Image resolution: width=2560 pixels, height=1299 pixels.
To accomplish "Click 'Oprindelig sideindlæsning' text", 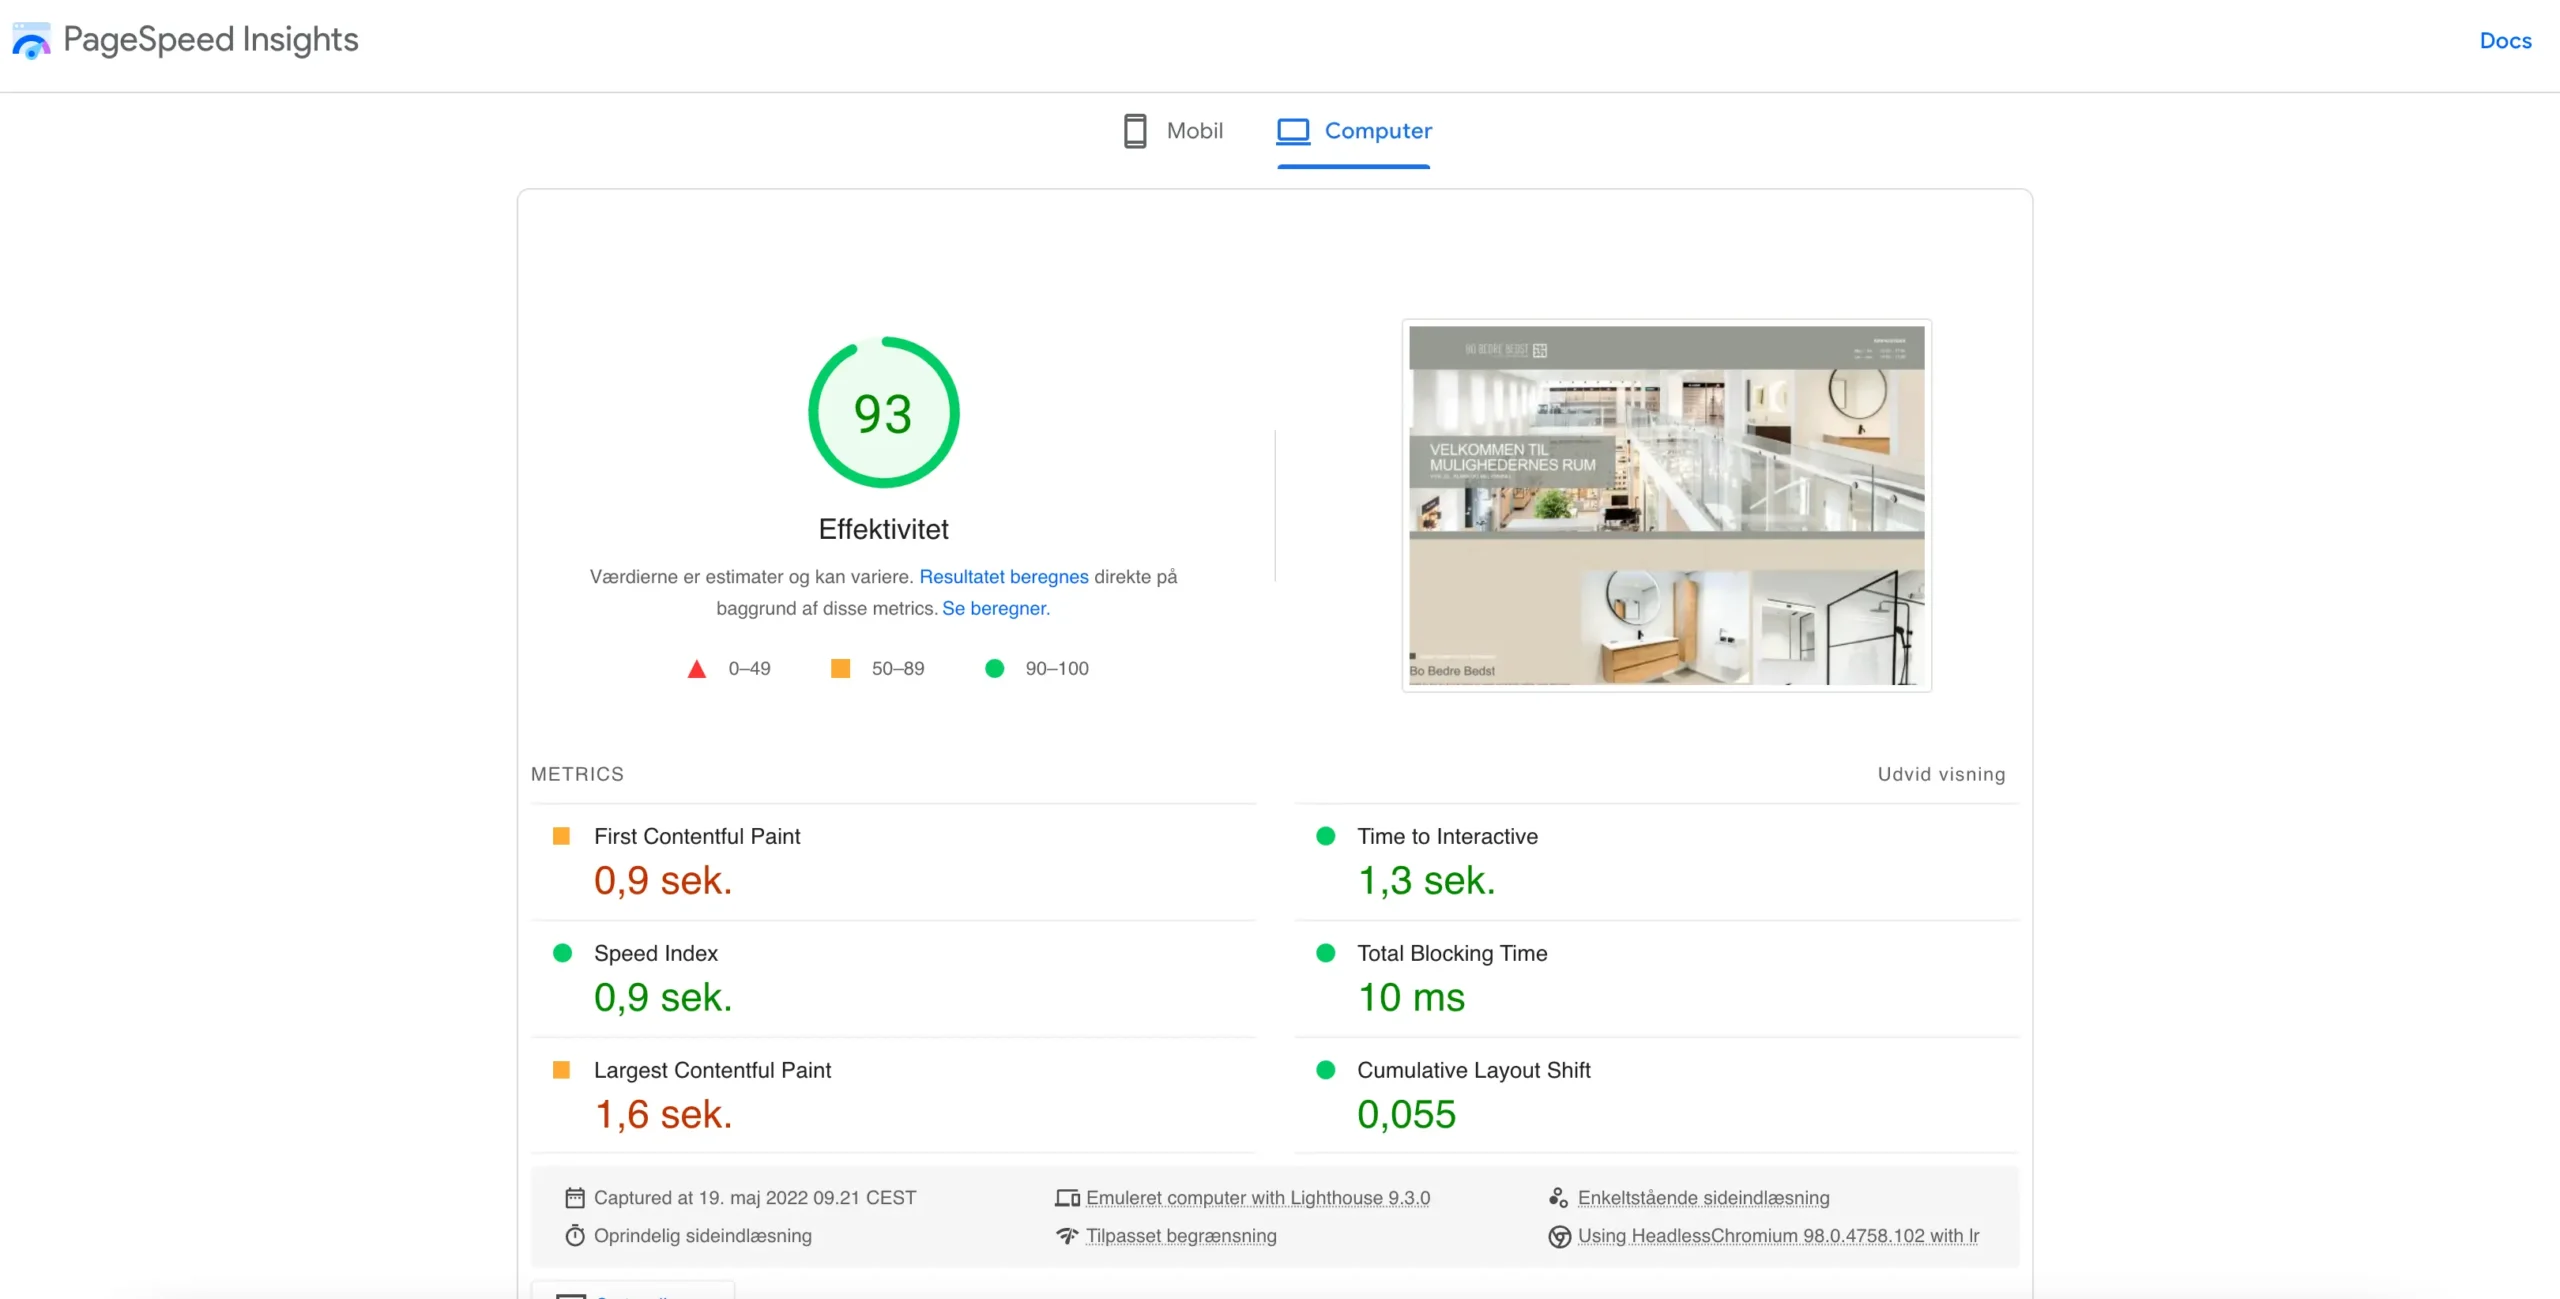I will tap(703, 1236).
